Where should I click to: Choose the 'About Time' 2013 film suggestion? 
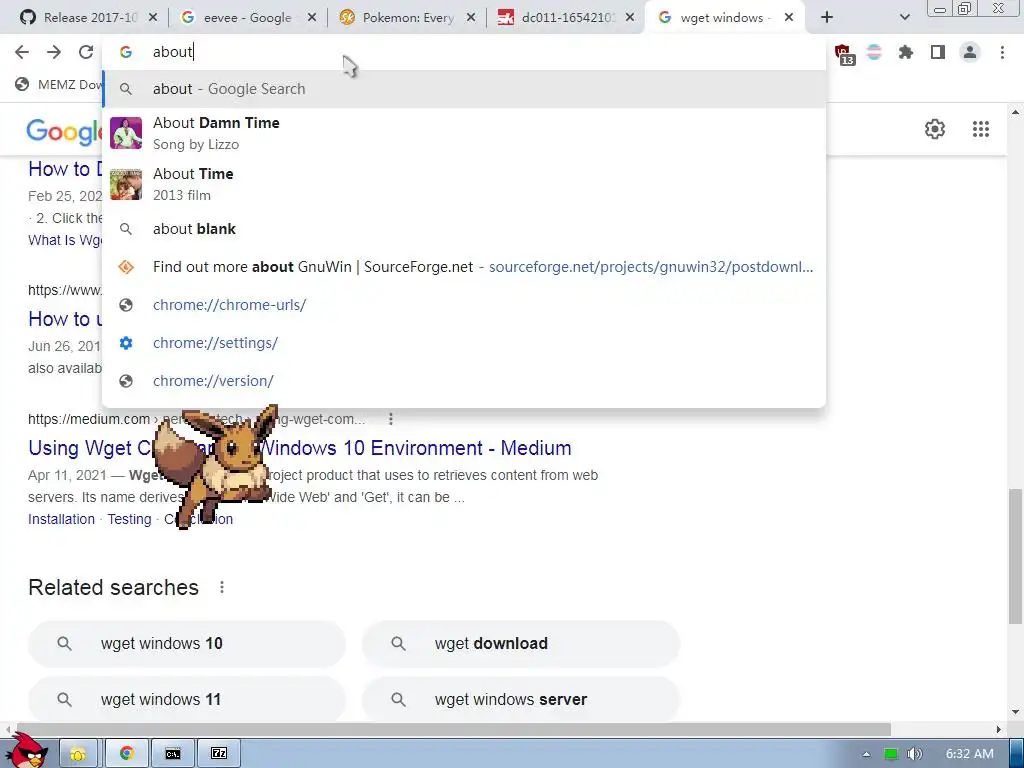(x=464, y=184)
